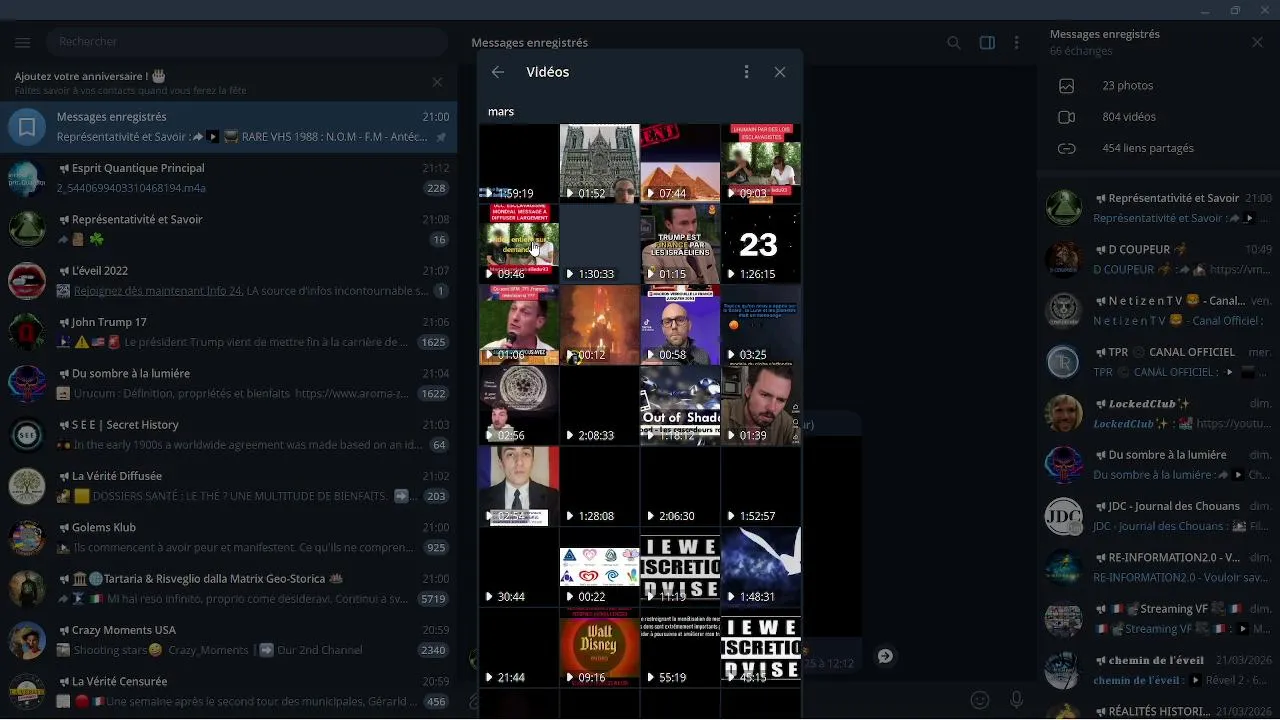This screenshot has width=1280, height=720.
Task: Play the 00:12 fire video thumbnail
Action: 599,325
